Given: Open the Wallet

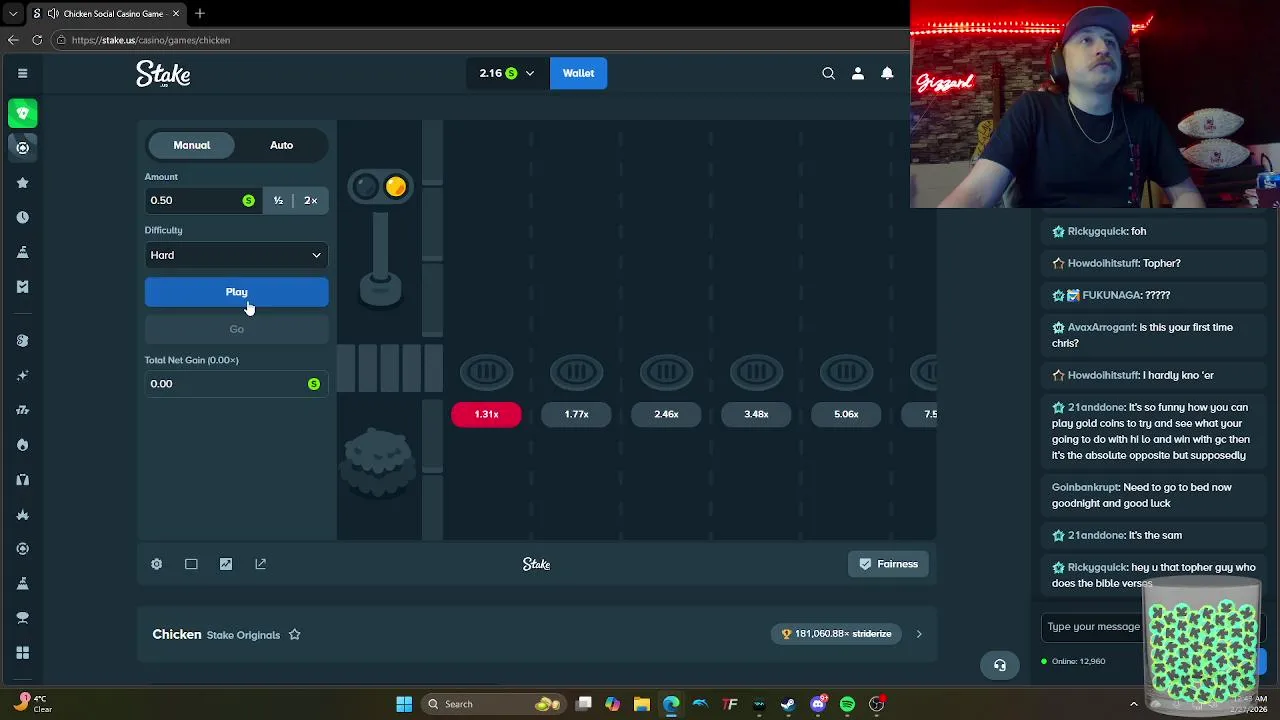Looking at the screenshot, I should click(578, 73).
